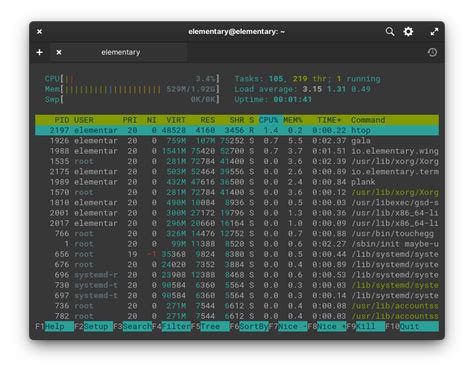Sort by the PRI column header
Viewport: 474px width, 377px height.
pyautogui.click(x=130, y=120)
